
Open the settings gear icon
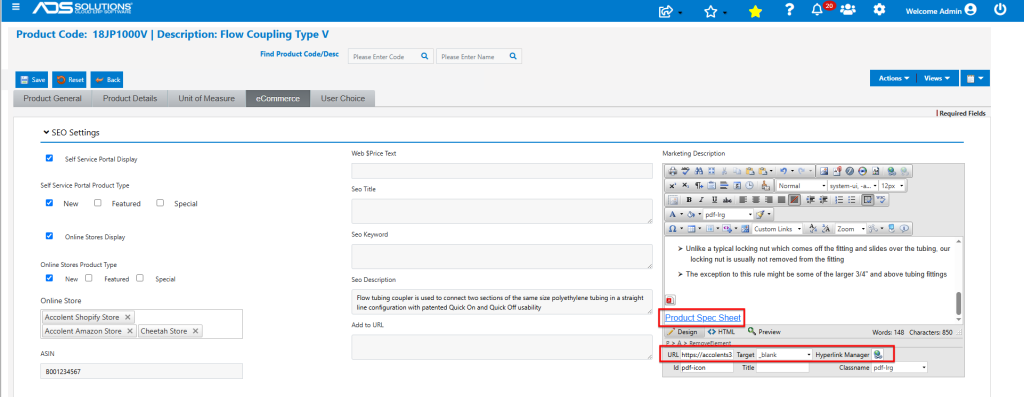pos(880,10)
